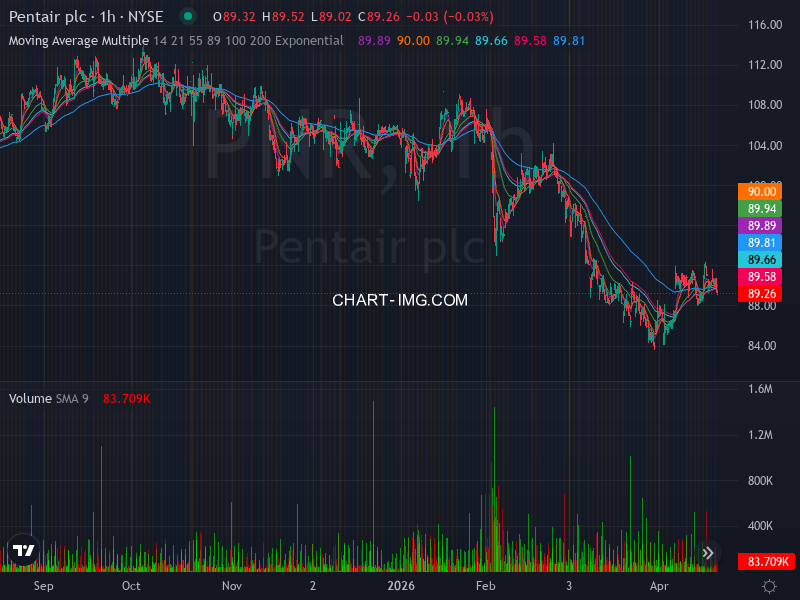The image size is (800, 600).
Task: Click the O89.32 open value
Action: [234, 17]
